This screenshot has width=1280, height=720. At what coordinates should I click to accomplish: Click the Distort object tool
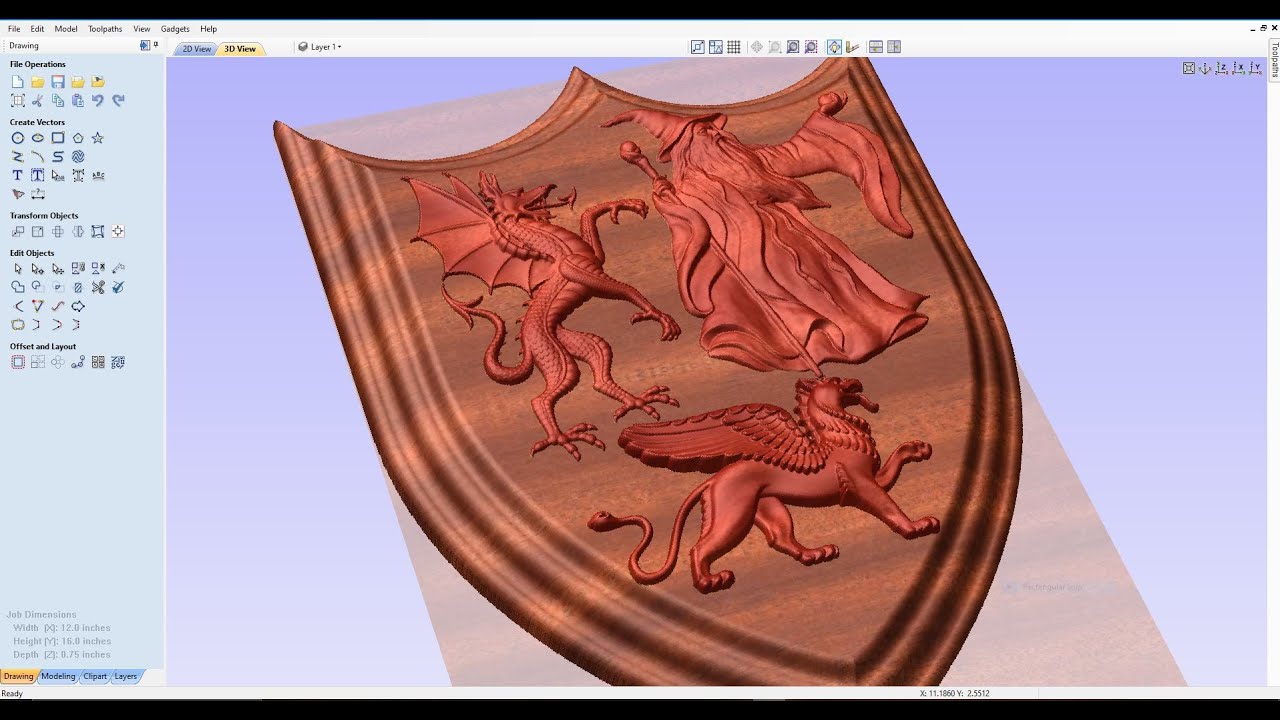coord(98,231)
